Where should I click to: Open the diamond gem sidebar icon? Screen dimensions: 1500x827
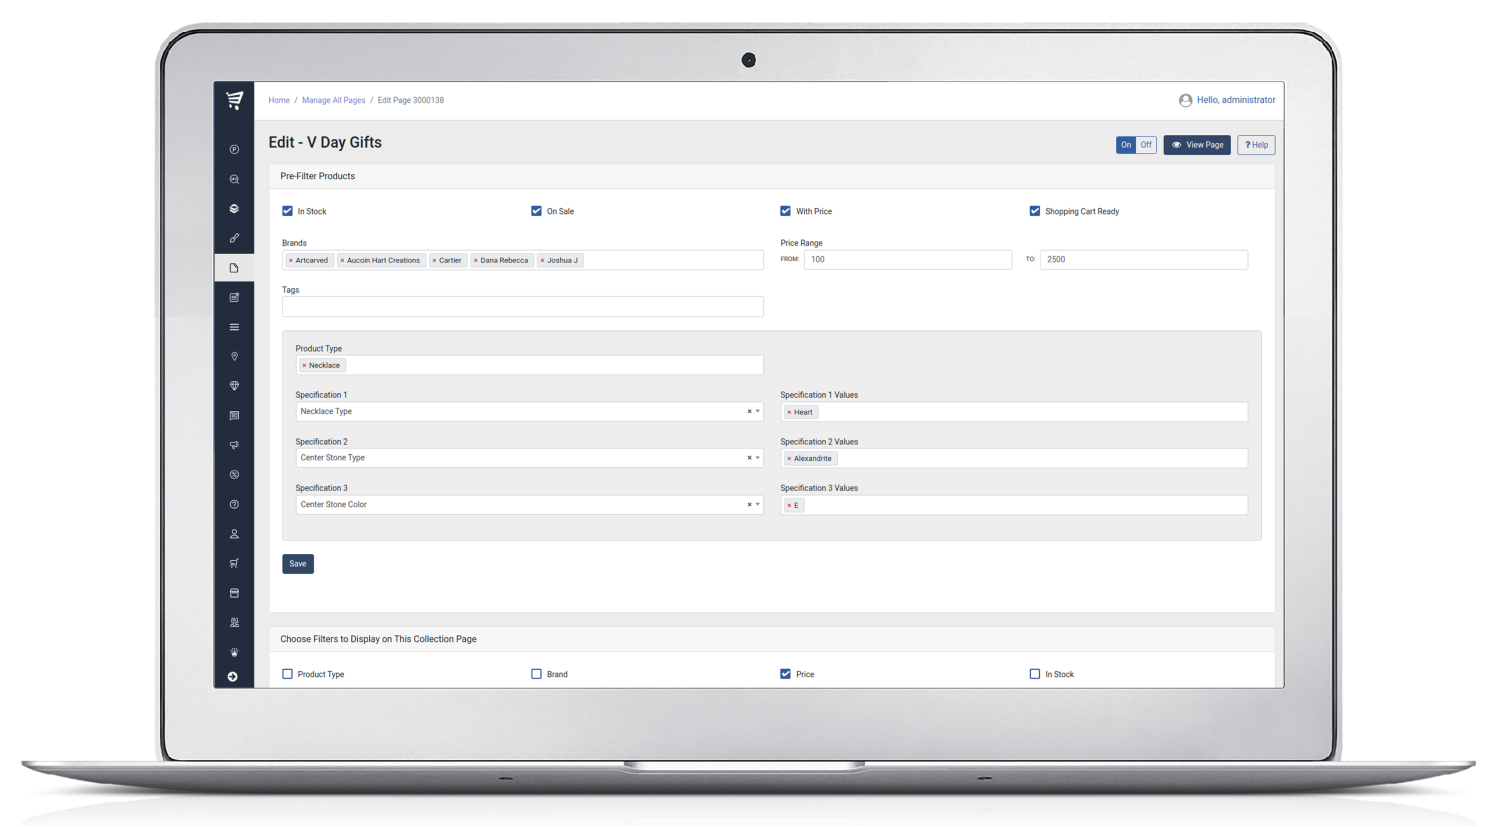pyautogui.click(x=234, y=386)
